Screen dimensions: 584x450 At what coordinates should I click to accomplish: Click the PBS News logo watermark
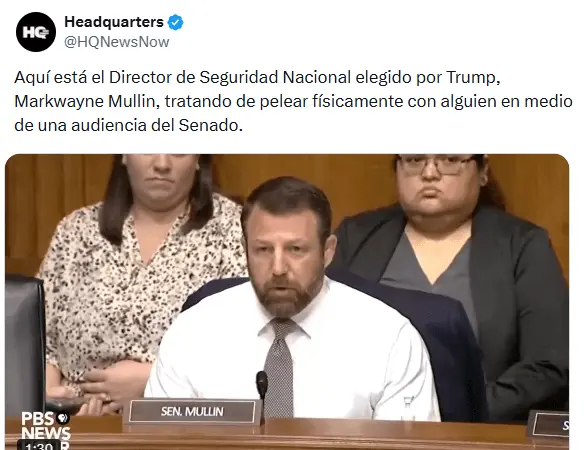[x=45, y=426]
